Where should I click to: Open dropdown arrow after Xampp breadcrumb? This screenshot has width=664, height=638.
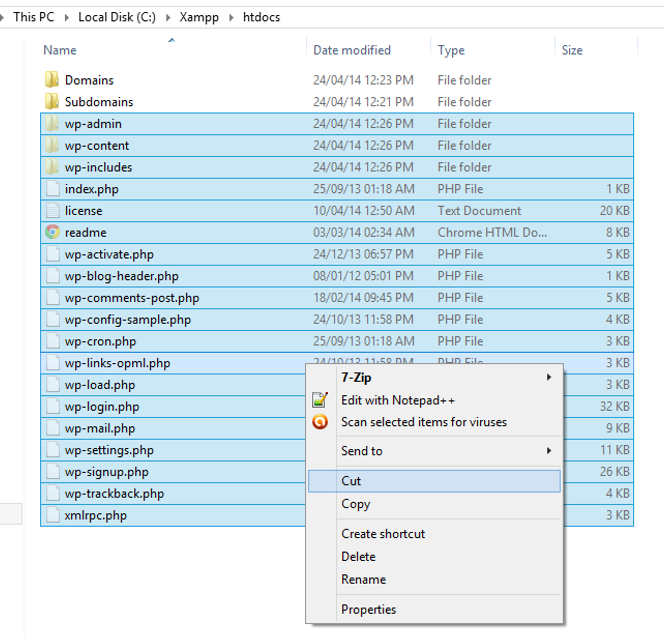tap(231, 17)
